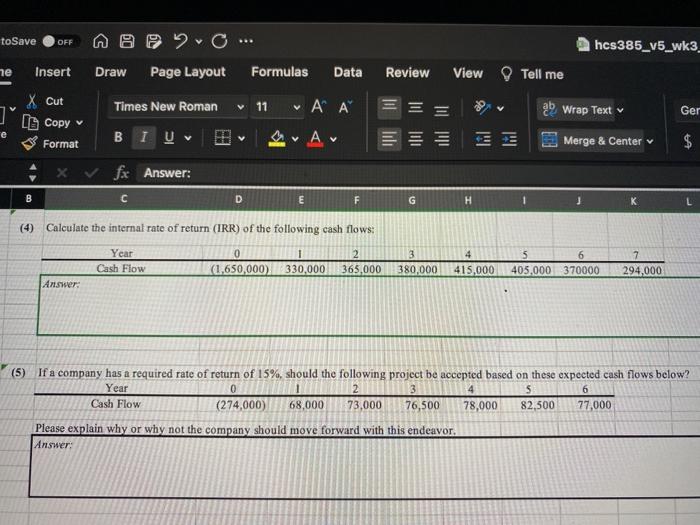
Task: Open the more options ellipsis in title bar
Action: point(246,42)
